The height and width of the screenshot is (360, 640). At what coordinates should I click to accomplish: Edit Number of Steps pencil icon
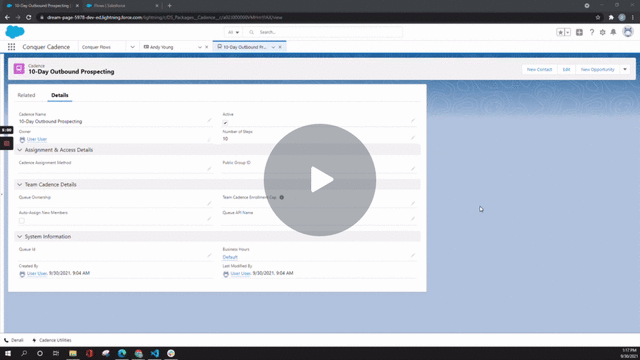click(413, 138)
